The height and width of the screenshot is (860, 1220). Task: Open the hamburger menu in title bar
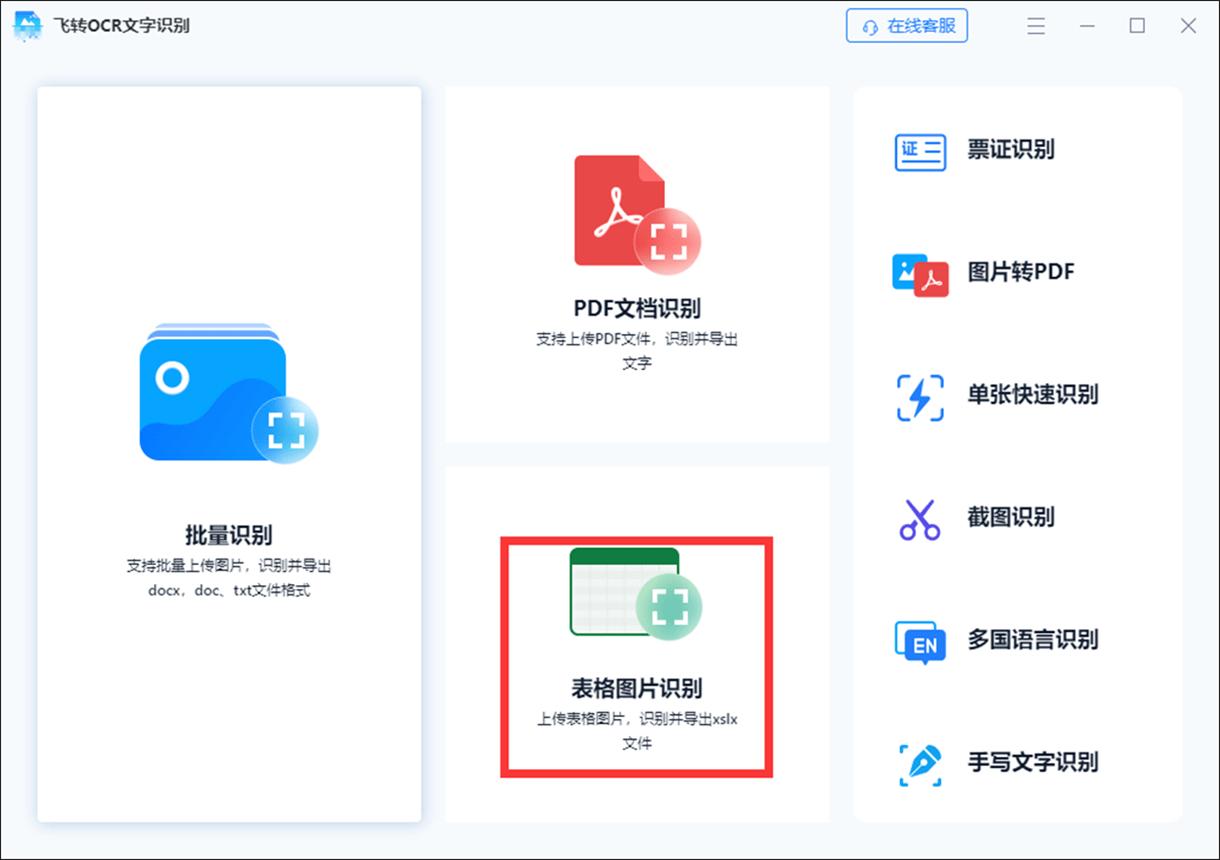point(1036,26)
